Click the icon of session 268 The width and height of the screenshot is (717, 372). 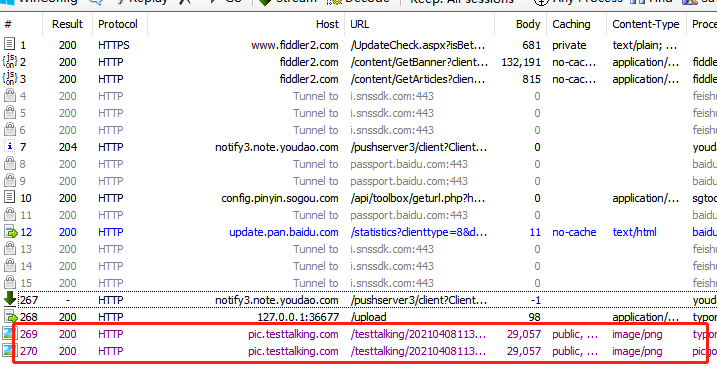pyautogui.click(x=11, y=316)
